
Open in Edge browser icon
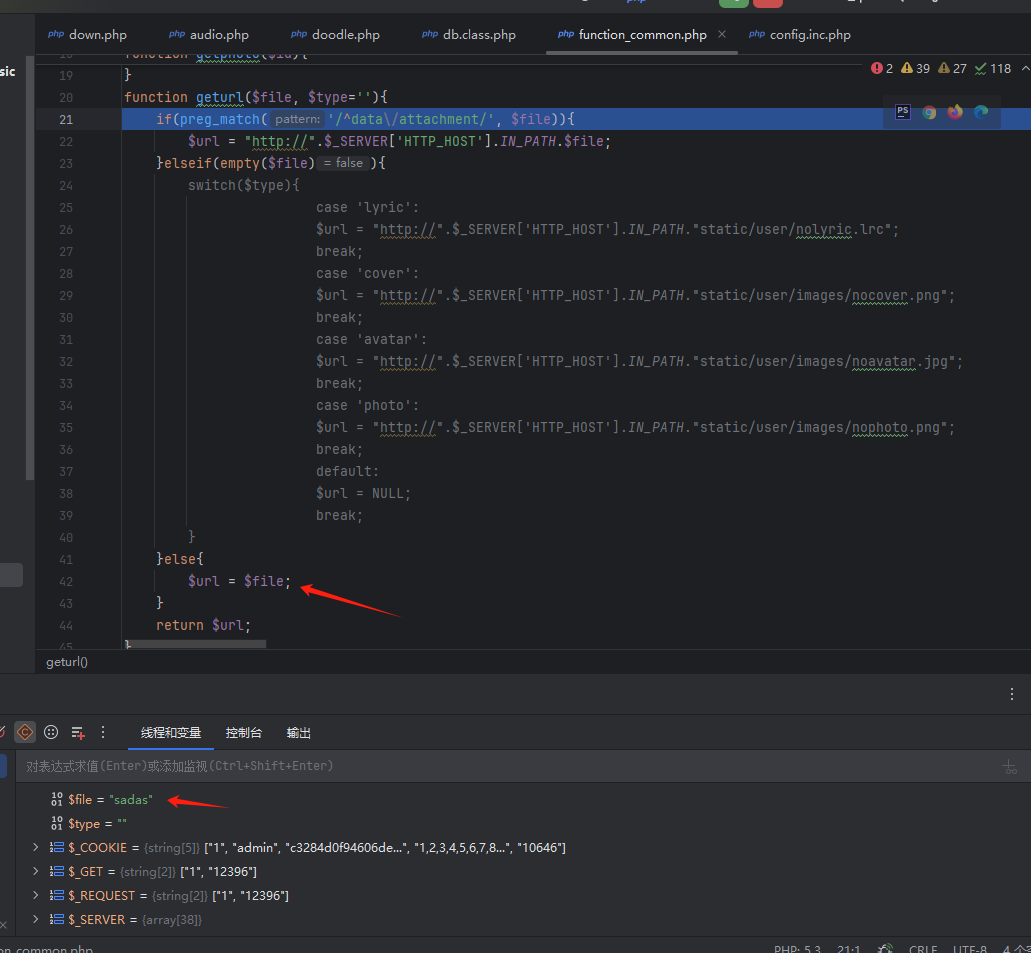(981, 112)
